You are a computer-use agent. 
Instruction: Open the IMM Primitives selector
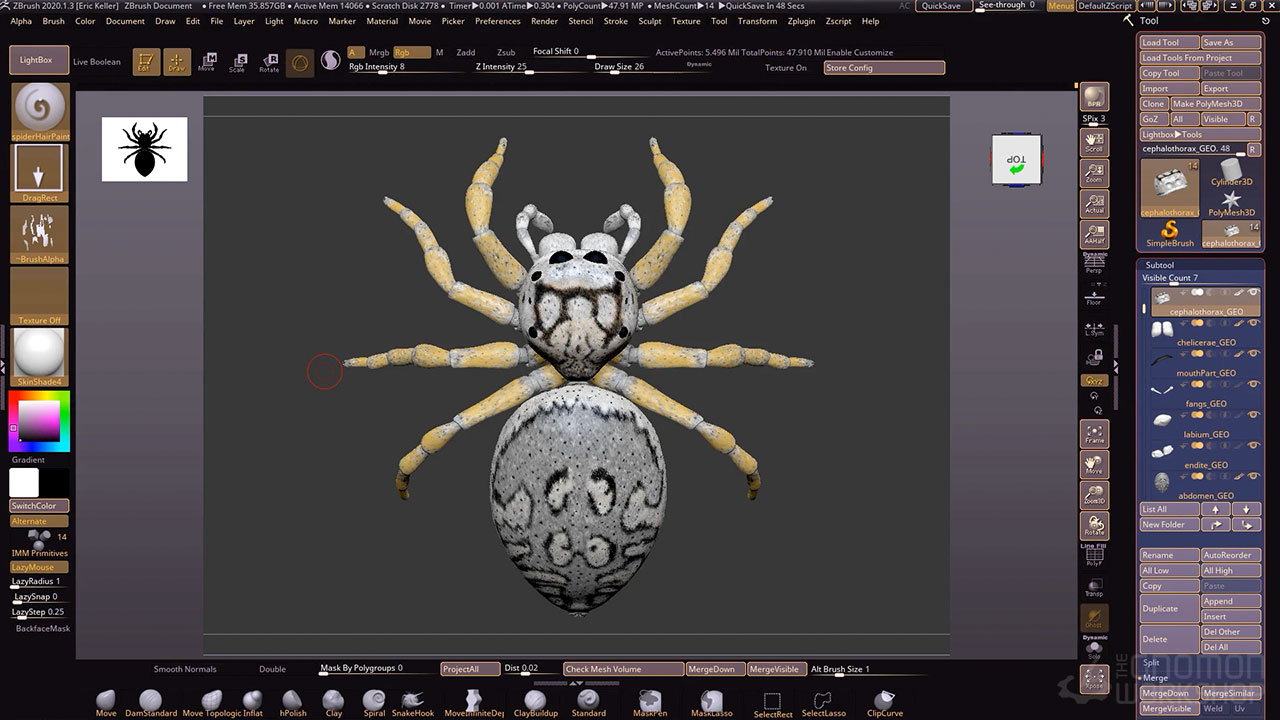40,543
